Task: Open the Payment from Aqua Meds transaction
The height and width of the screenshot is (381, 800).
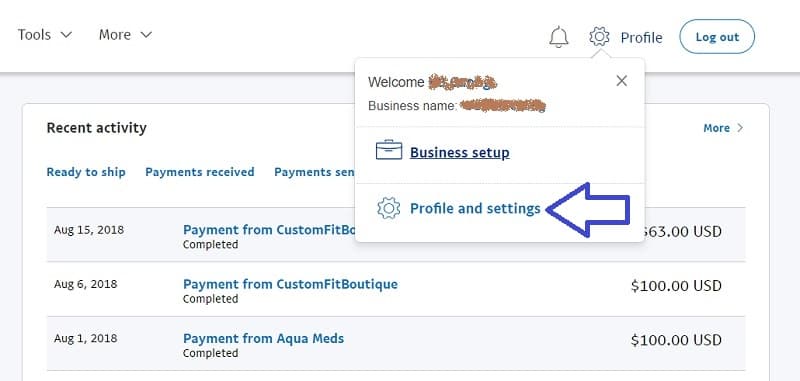Action: pyautogui.click(x=263, y=338)
